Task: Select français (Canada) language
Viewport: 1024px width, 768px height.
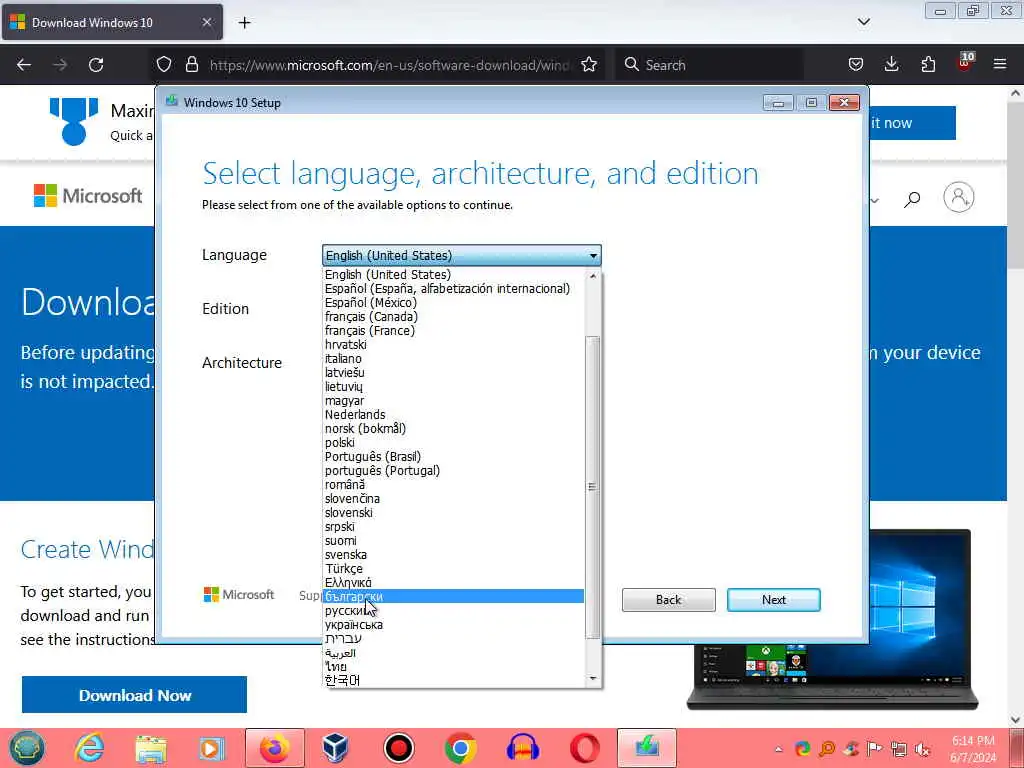Action: (453, 317)
